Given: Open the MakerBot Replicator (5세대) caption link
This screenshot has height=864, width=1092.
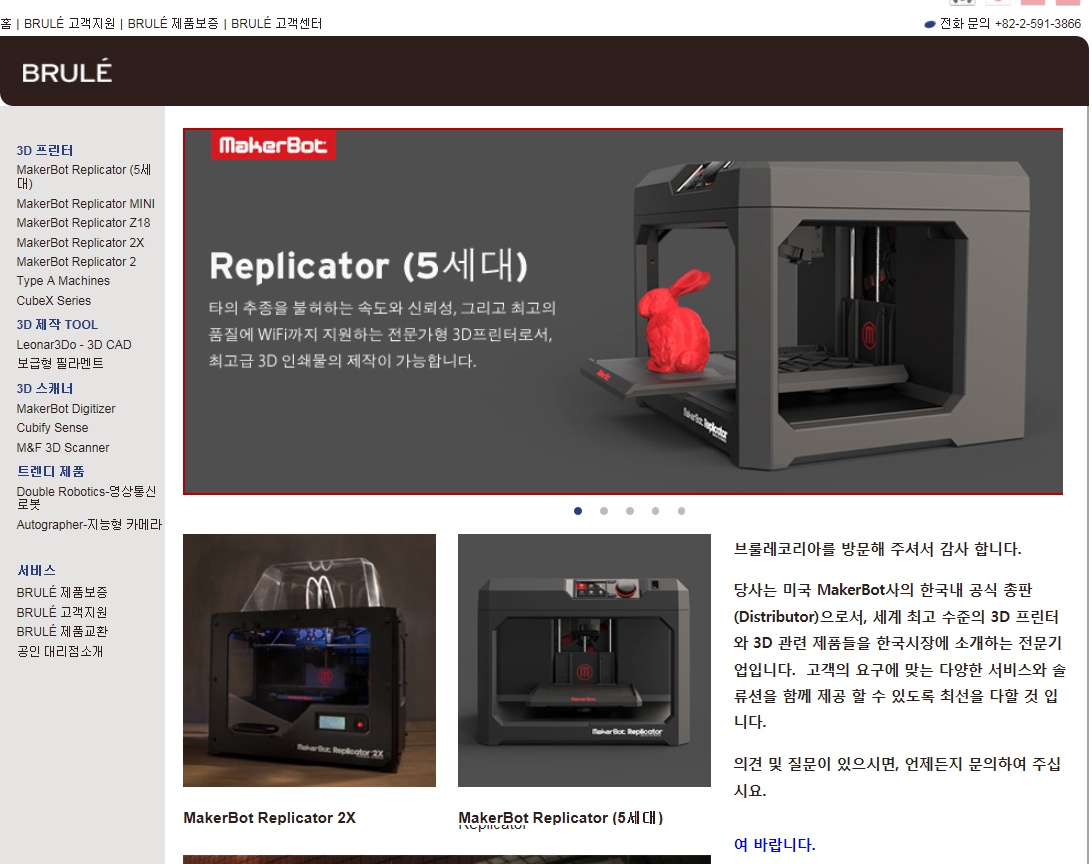Looking at the screenshot, I should click(x=561, y=818).
